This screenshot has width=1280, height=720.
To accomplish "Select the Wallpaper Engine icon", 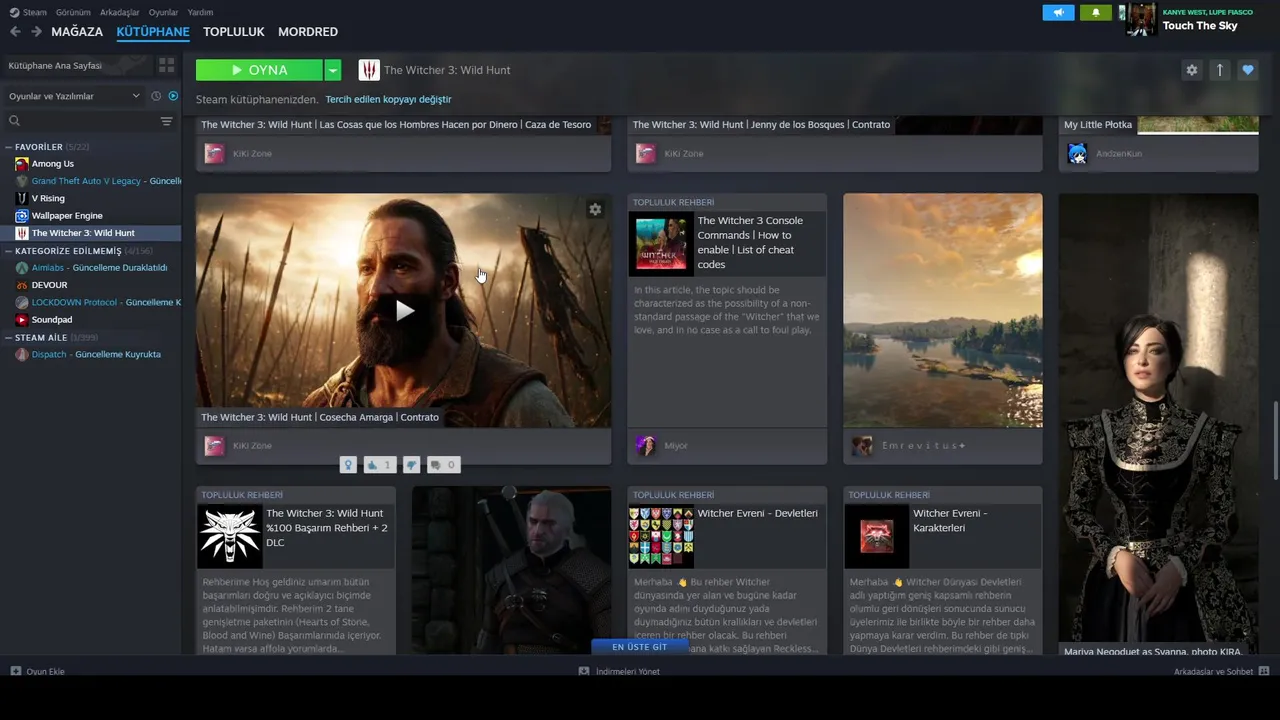I will point(22,216).
